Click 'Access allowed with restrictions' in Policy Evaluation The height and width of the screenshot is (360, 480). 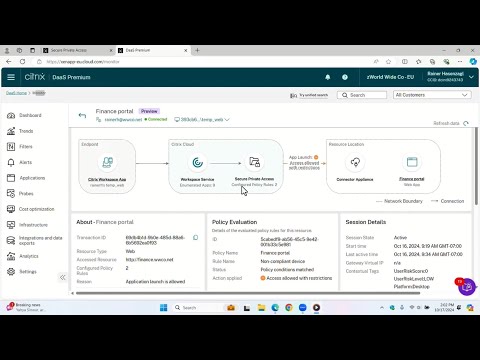click(x=299, y=278)
